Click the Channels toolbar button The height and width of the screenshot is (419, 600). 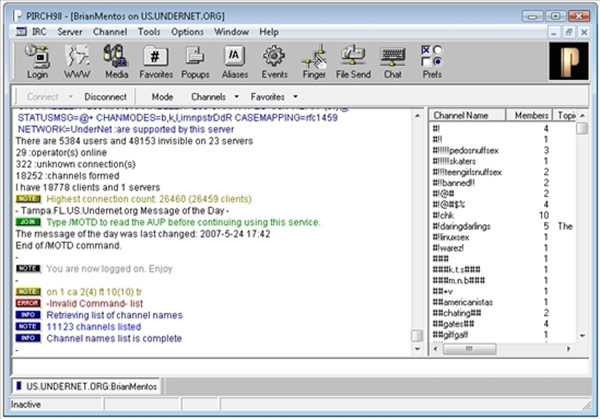tap(208, 97)
